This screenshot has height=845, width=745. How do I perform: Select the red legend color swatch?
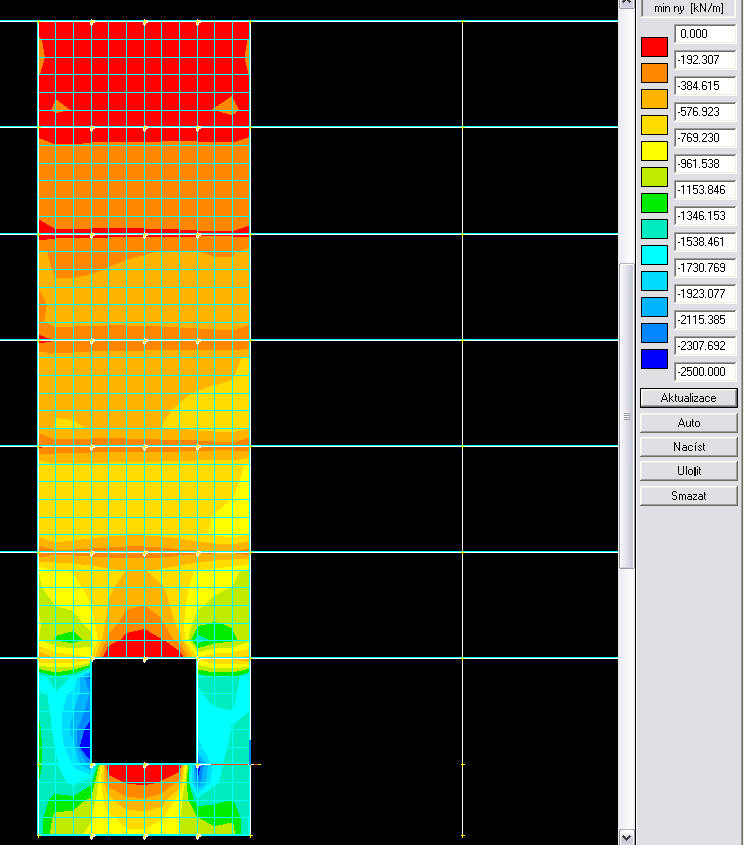(654, 47)
